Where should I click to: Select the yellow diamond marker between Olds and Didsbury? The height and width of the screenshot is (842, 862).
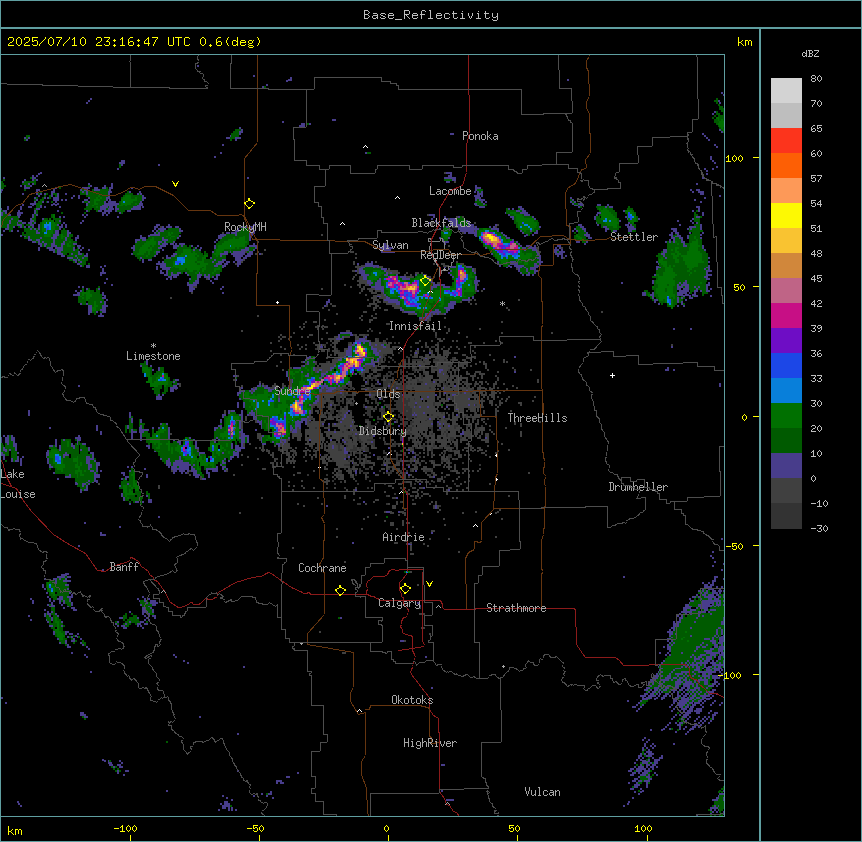pyautogui.click(x=388, y=417)
